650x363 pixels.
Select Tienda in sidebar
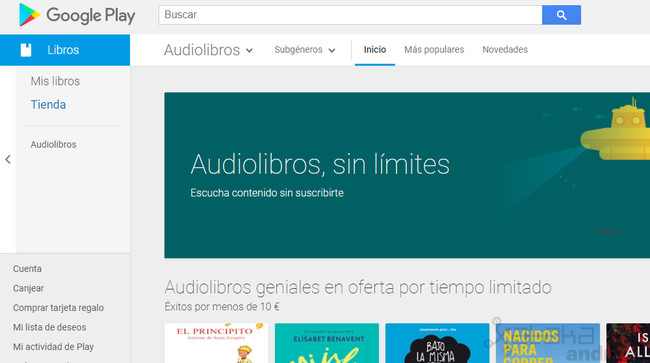(48, 104)
